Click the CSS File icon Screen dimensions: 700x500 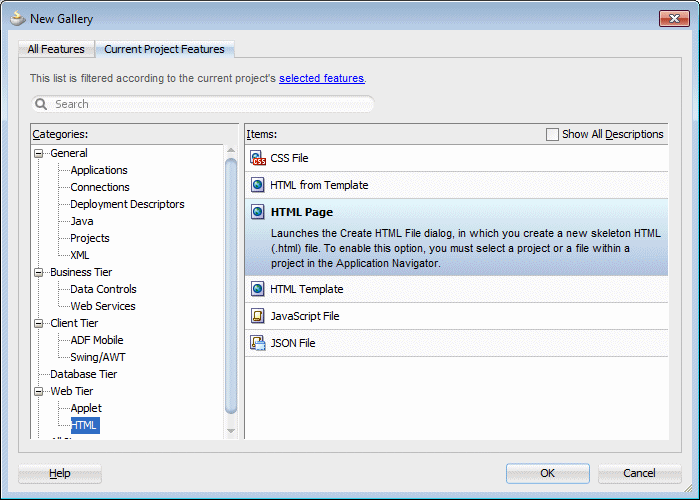tap(257, 158)
